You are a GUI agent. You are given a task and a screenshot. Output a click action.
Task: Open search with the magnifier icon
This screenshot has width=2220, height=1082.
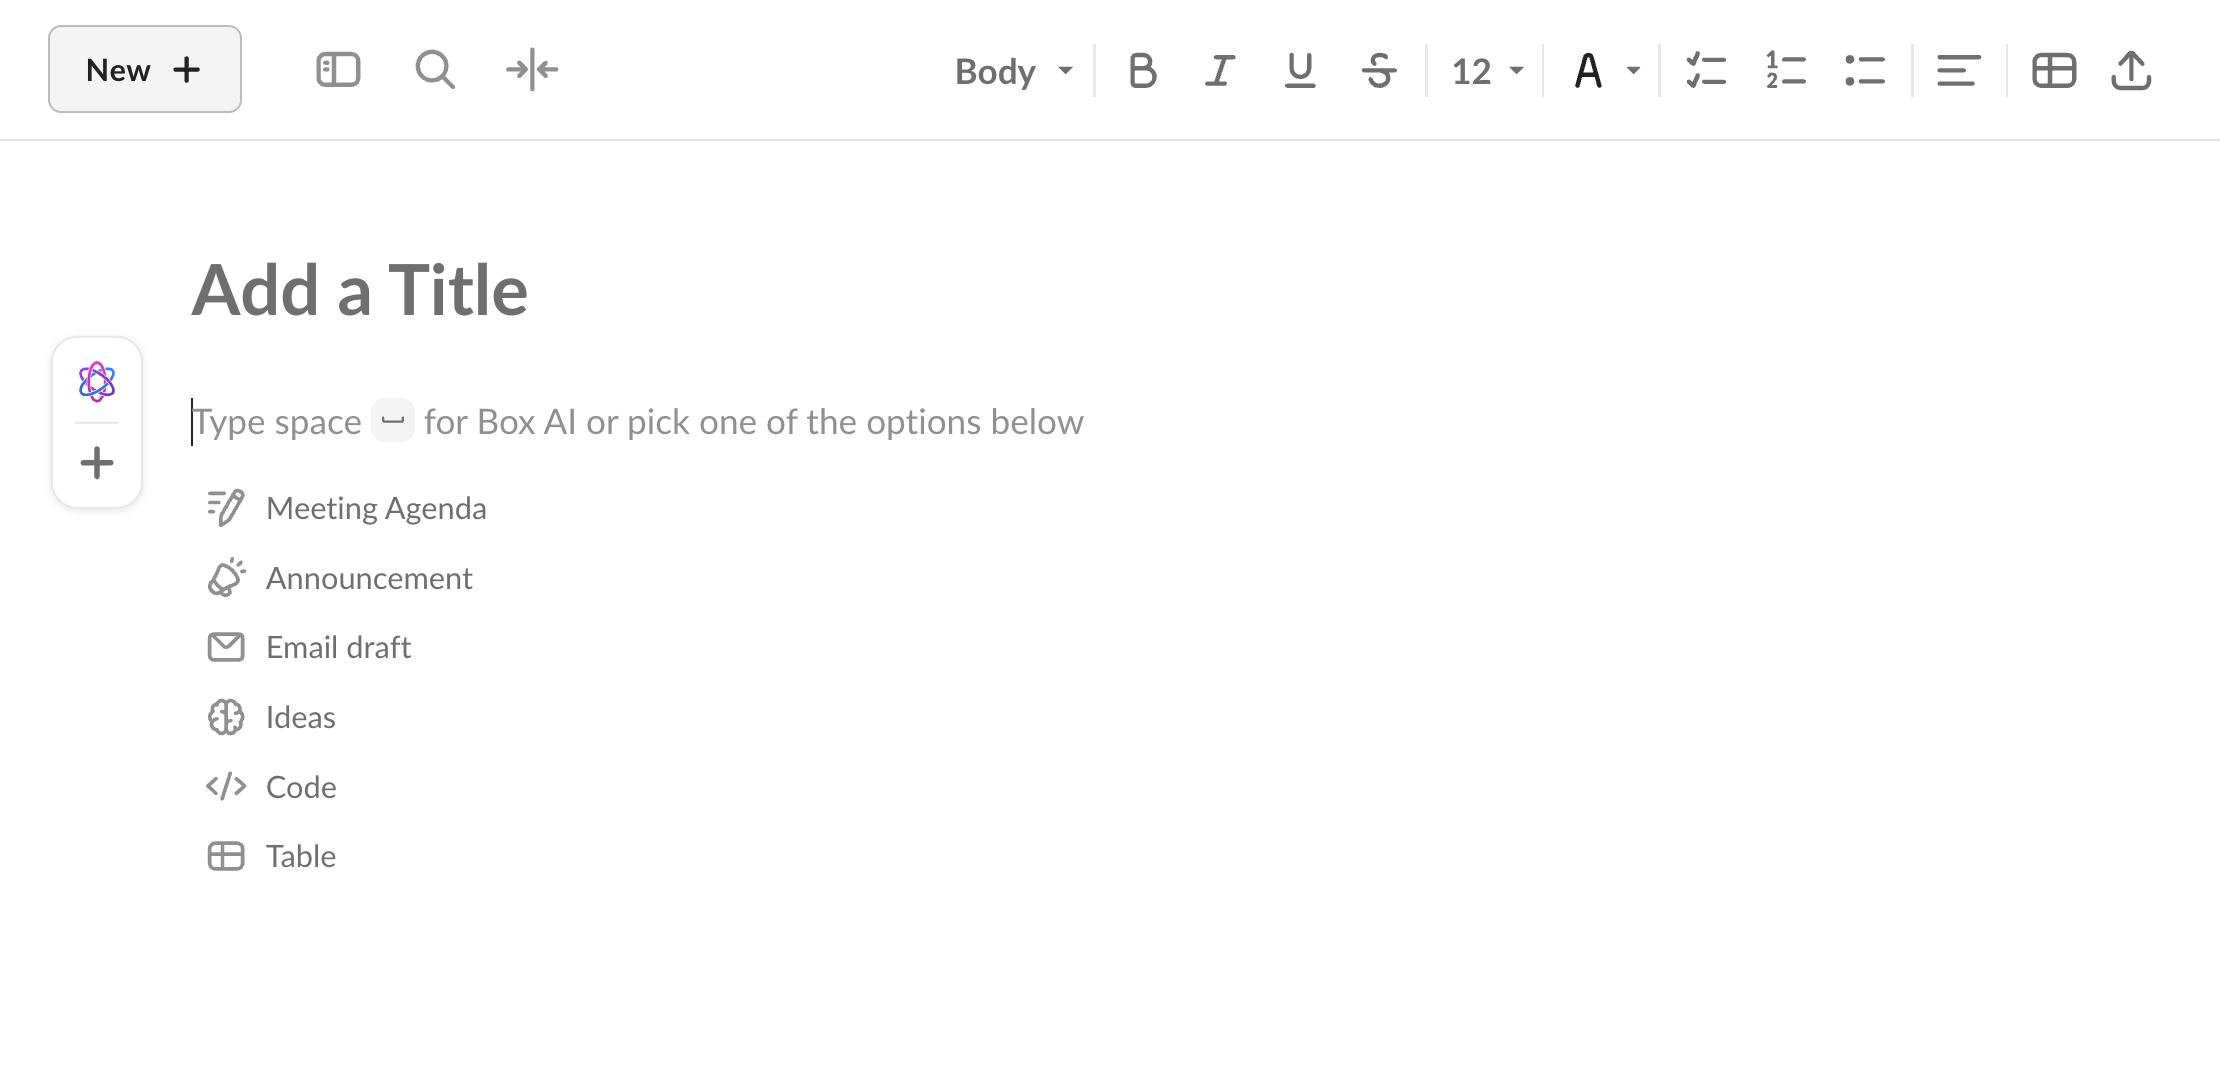[435, 70]
